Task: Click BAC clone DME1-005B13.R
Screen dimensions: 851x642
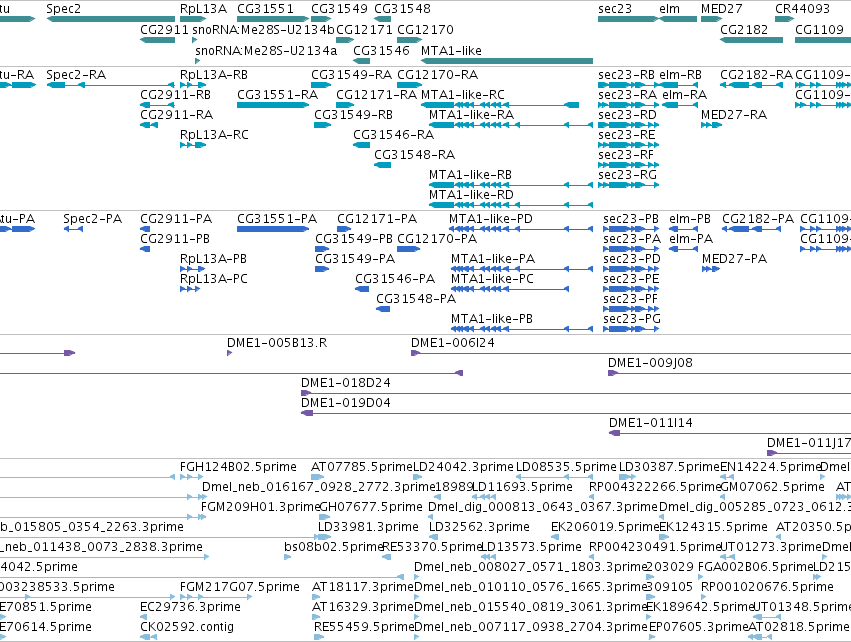Action: coord(230,353)
